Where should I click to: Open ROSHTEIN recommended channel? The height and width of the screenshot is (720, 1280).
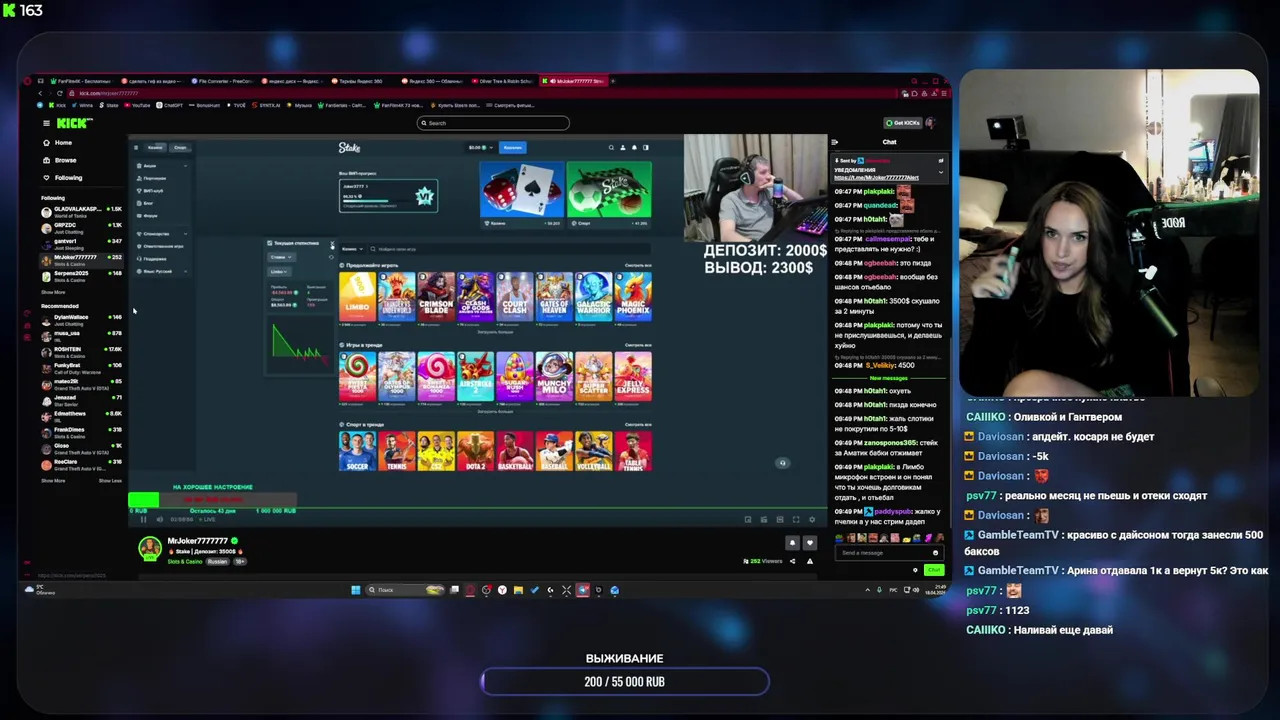coord(81,351)
